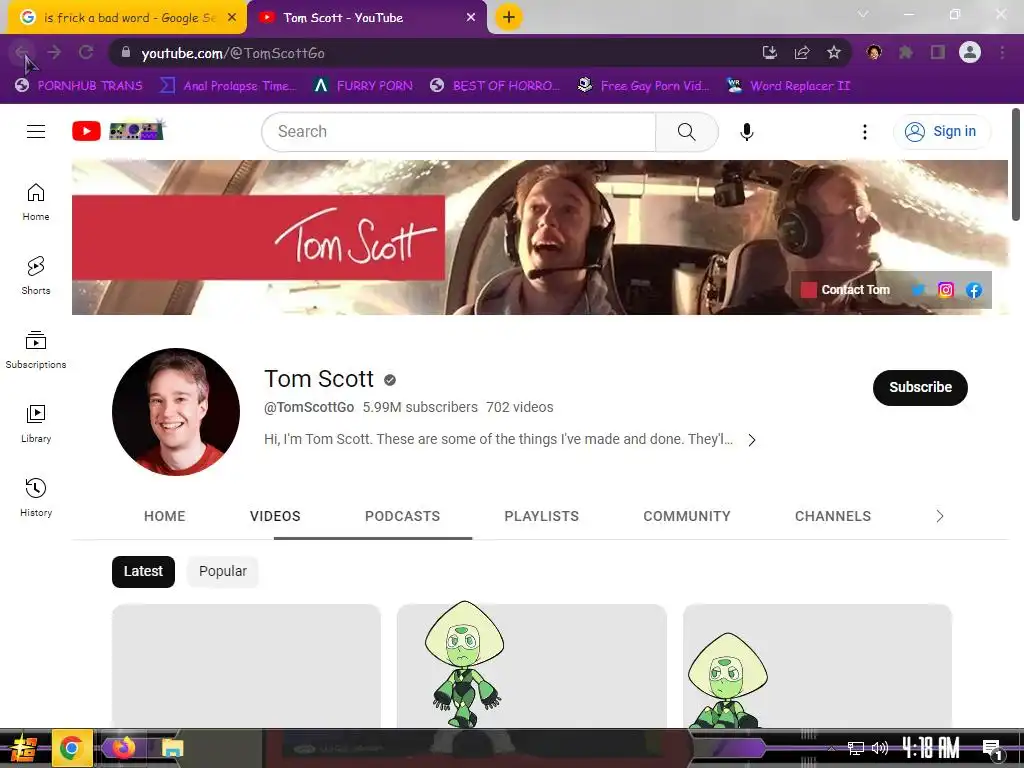Click the extension avatar icon in toolbar

874,52
